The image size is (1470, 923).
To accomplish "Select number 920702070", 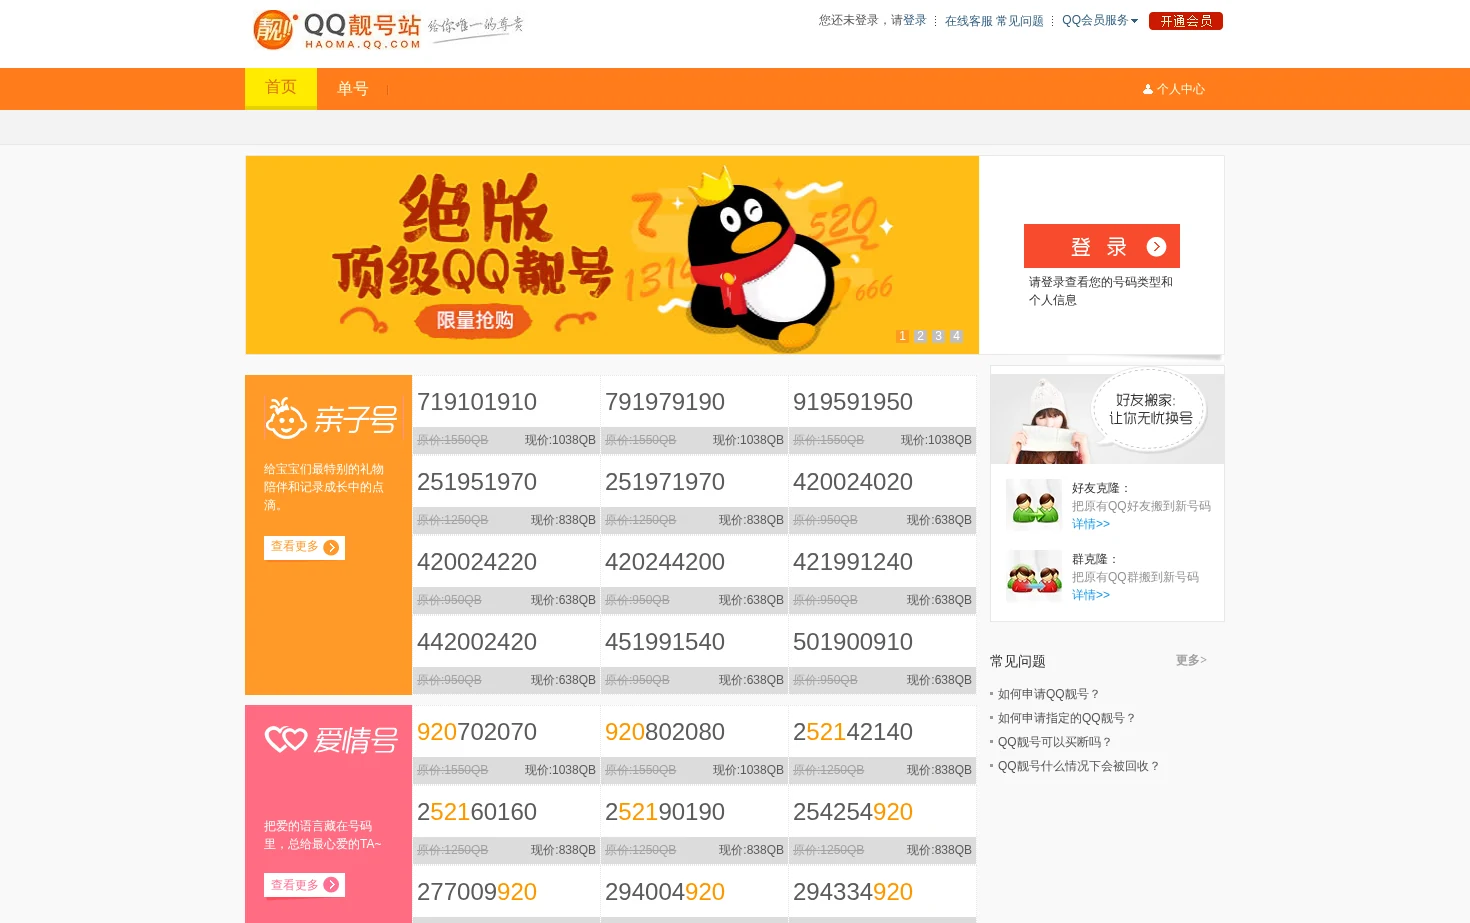I will tap(477, 732).
